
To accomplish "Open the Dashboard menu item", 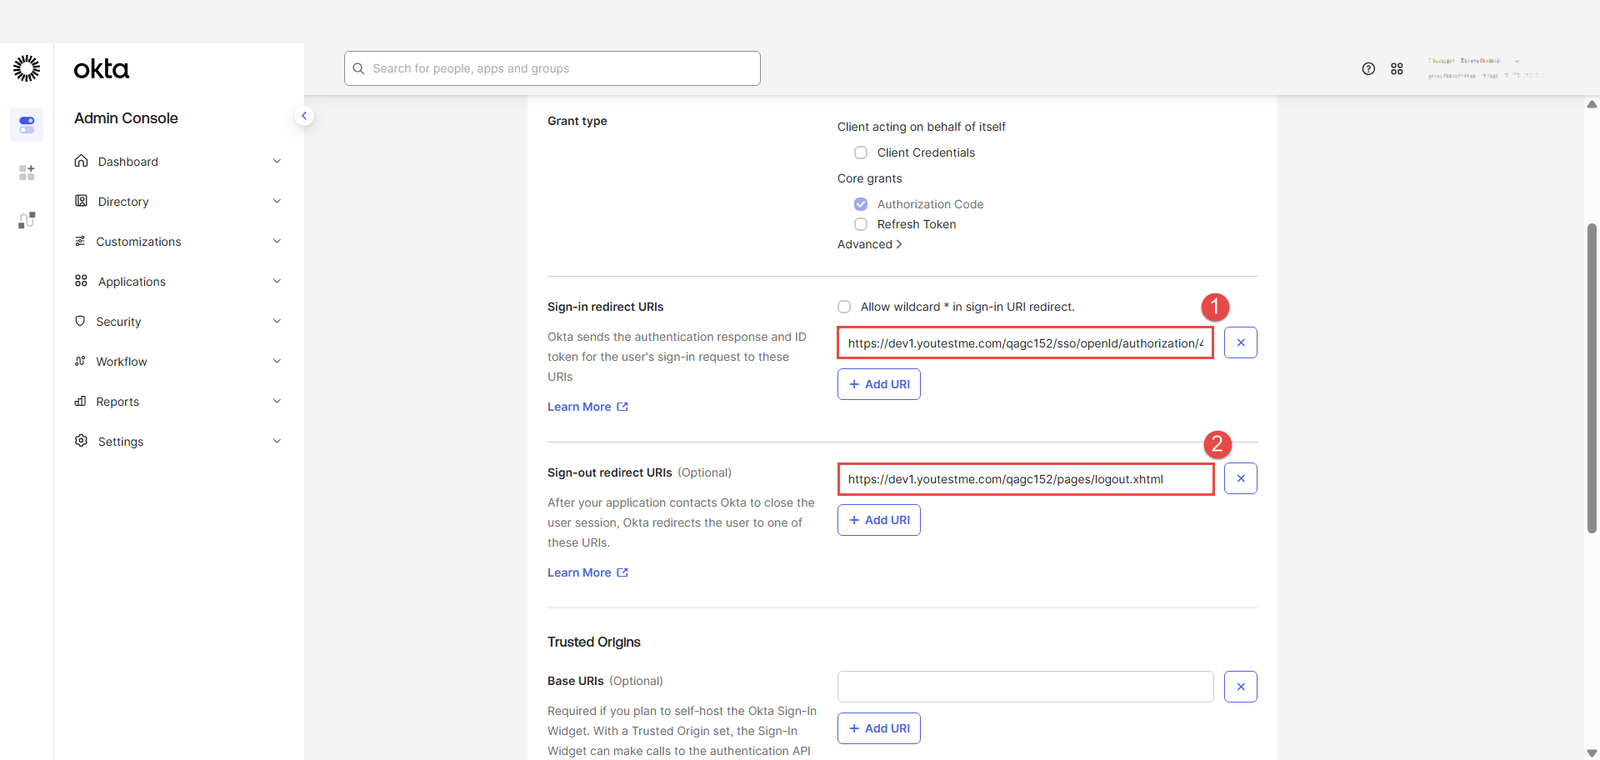I will pyautogui.click(x=128, y=162).
